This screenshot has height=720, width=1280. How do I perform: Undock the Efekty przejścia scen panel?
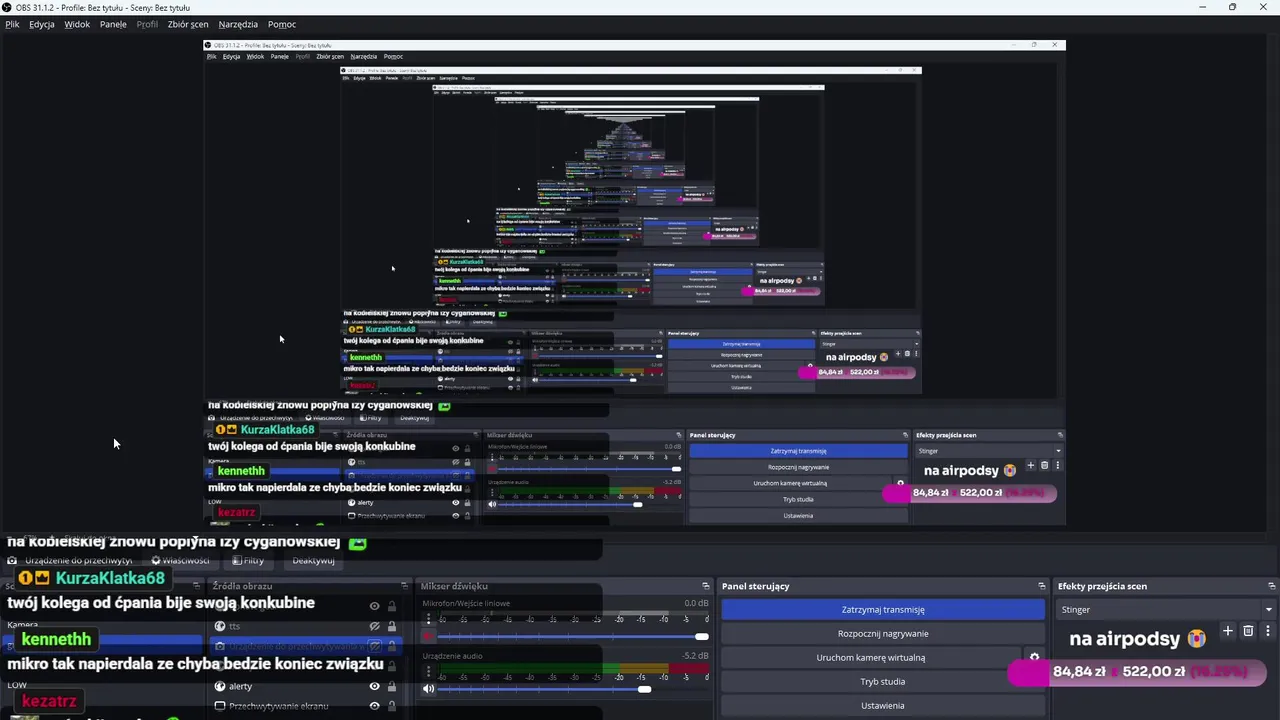(x=1271, y=586)
